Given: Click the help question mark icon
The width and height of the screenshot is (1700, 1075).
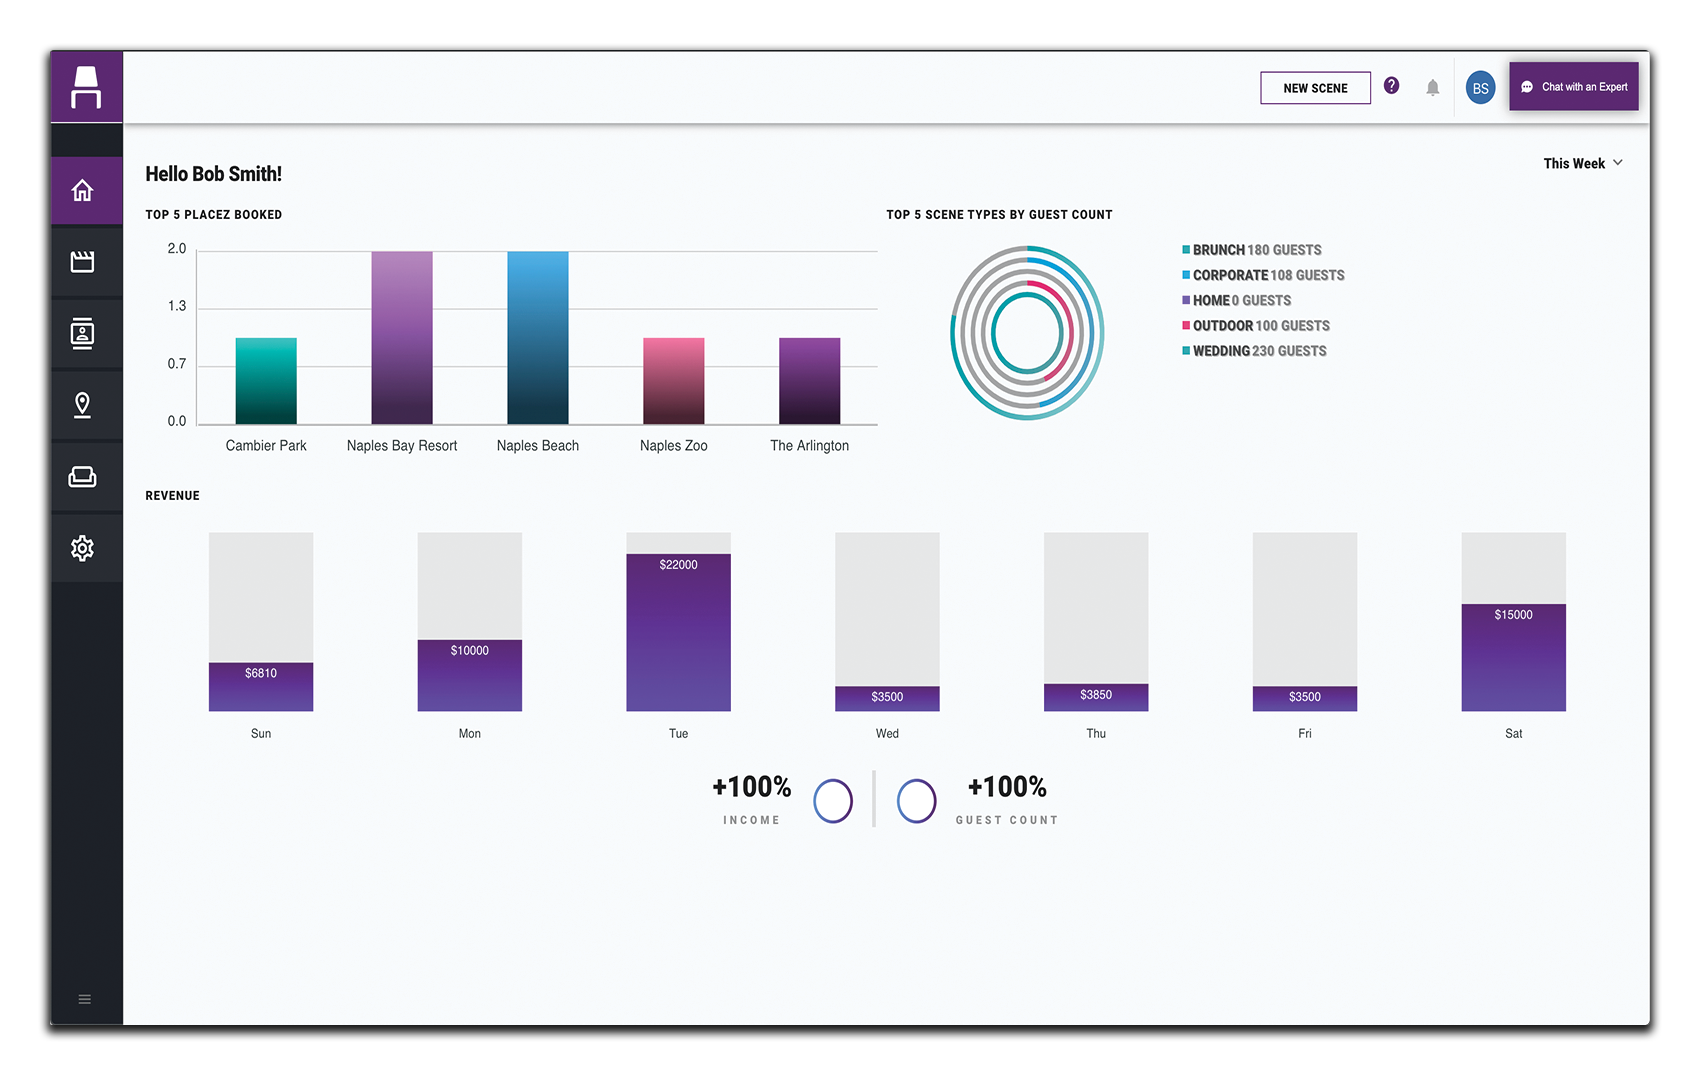Looking at the screenshot, I should pos(1391,86).
